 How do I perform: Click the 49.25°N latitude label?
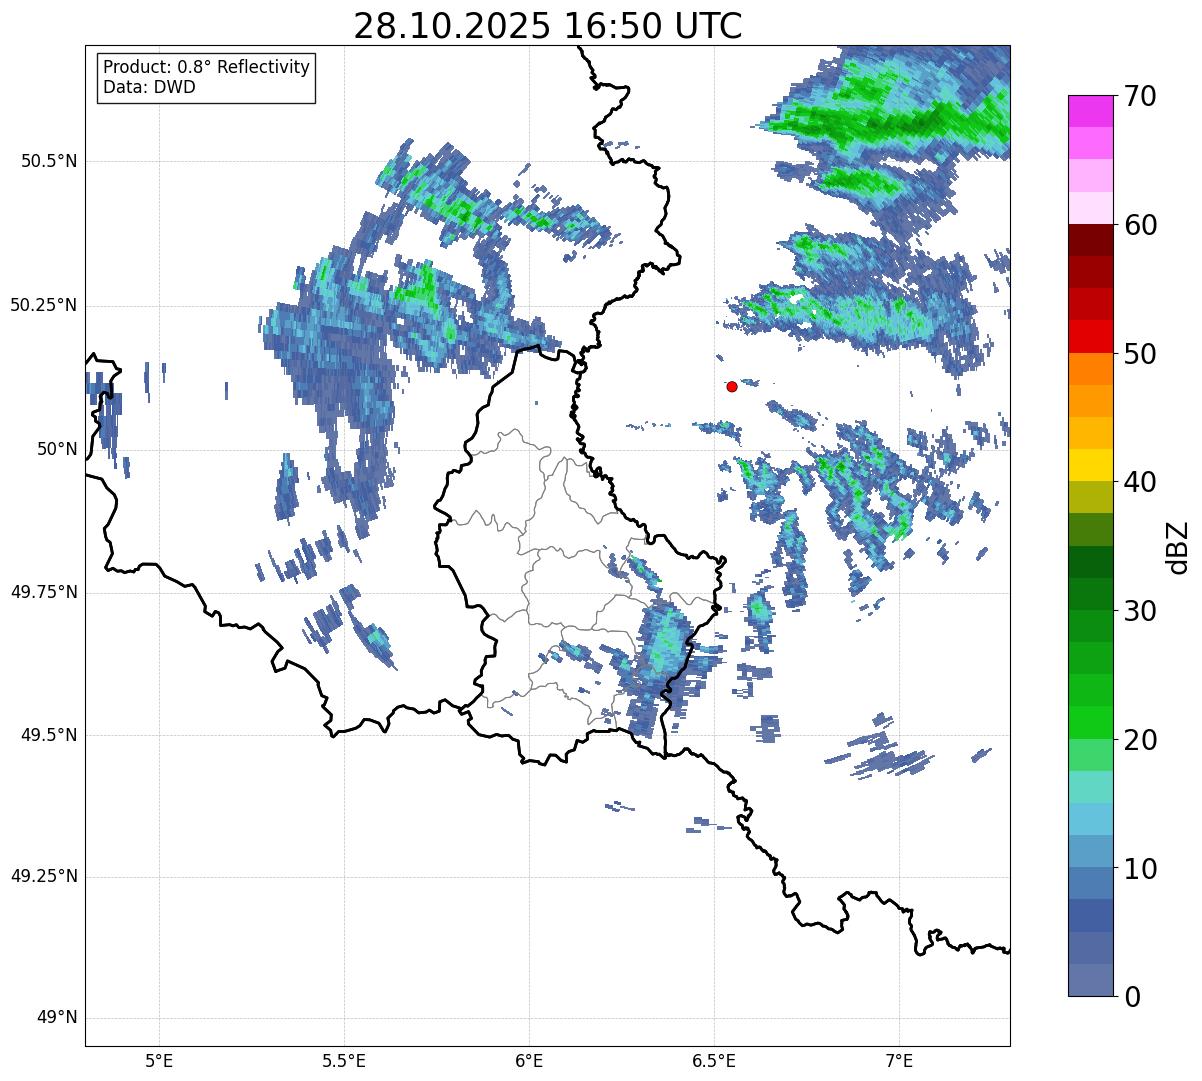click(44, 877)
